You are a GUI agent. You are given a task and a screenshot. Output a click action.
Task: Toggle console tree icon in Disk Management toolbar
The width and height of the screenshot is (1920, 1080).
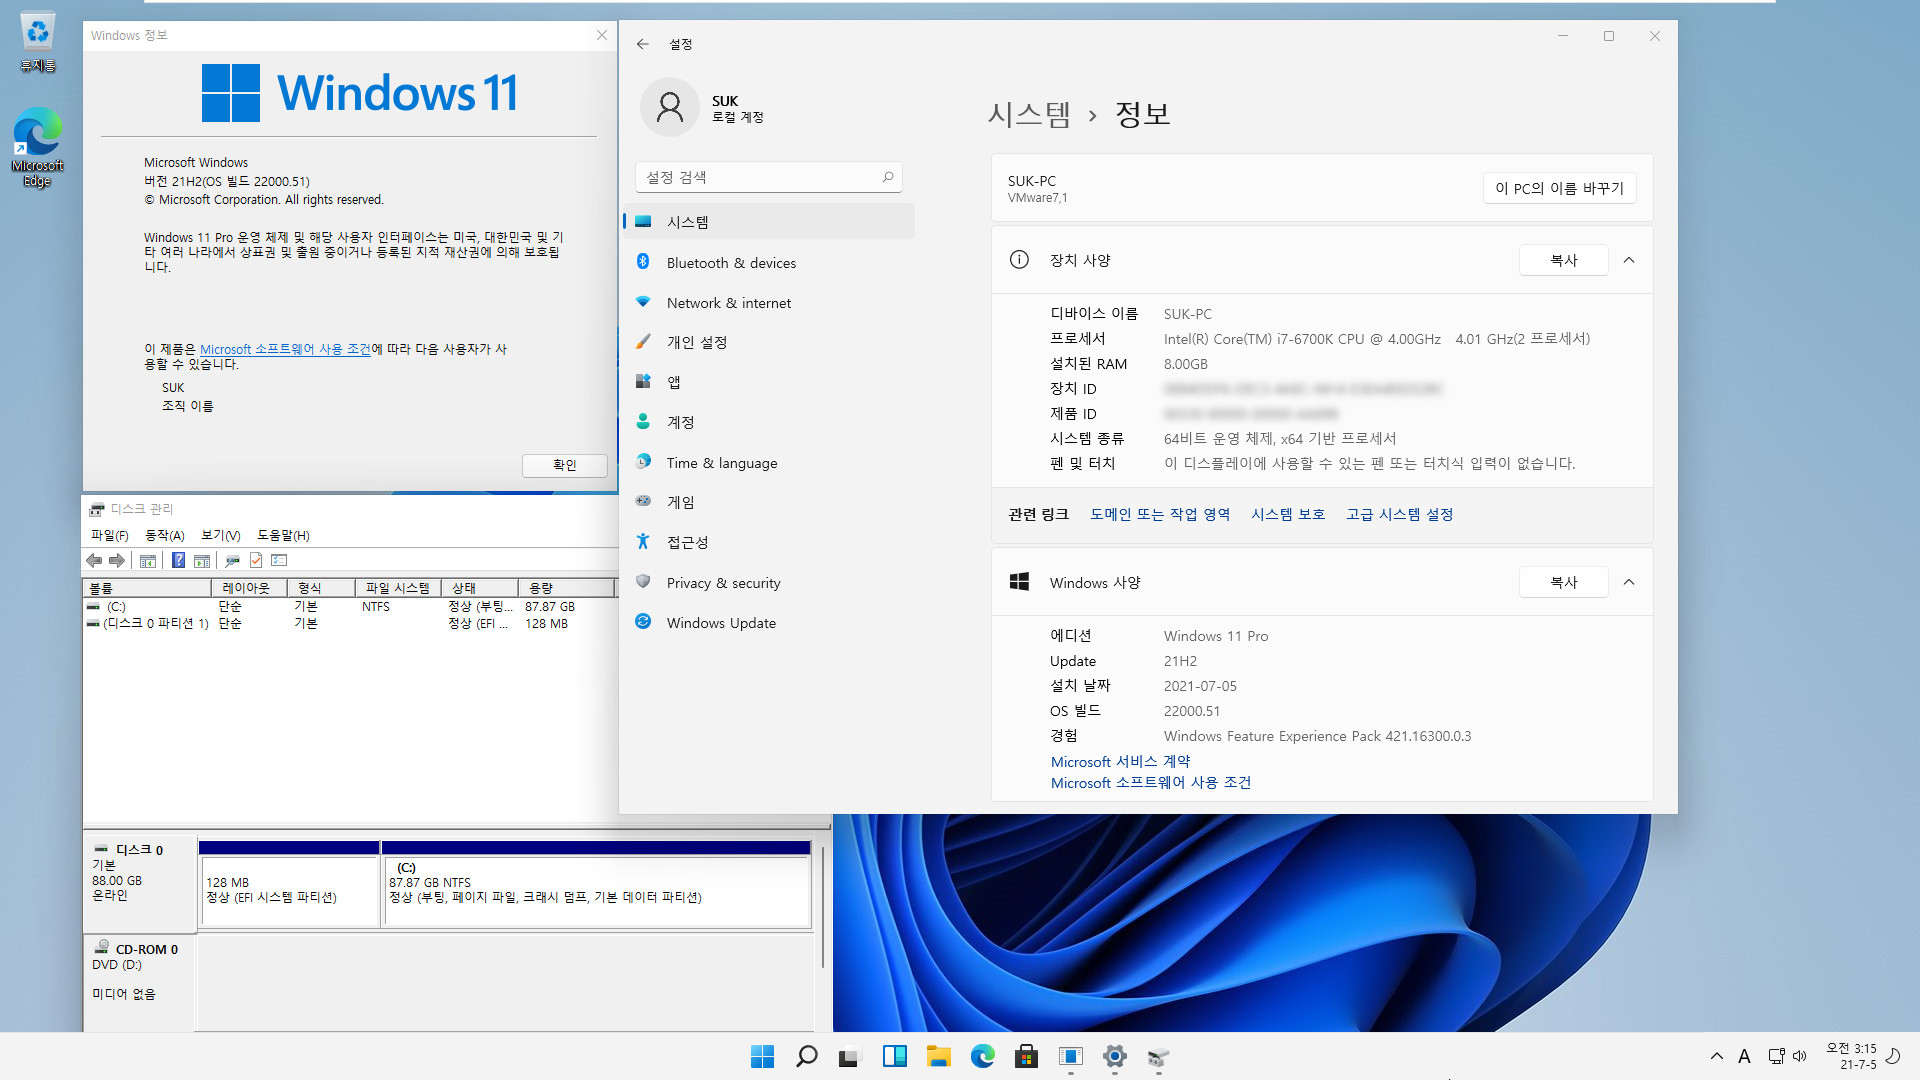tap(148, 561)
